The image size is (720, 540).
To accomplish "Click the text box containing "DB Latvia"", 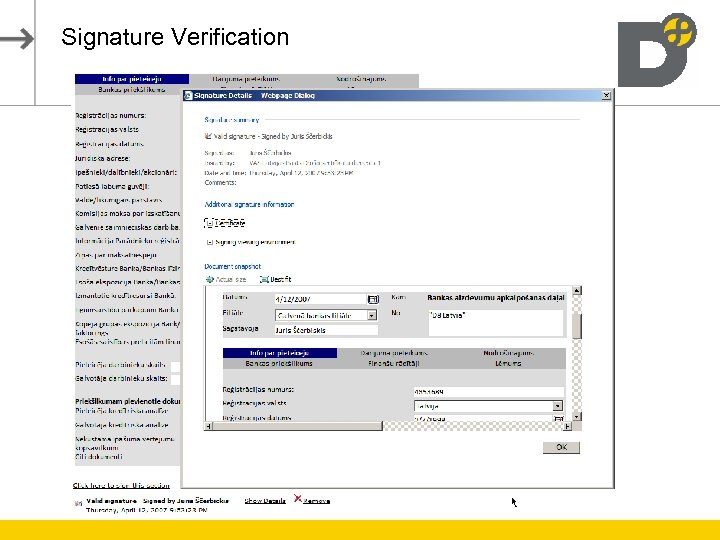I will coord(495,323).
